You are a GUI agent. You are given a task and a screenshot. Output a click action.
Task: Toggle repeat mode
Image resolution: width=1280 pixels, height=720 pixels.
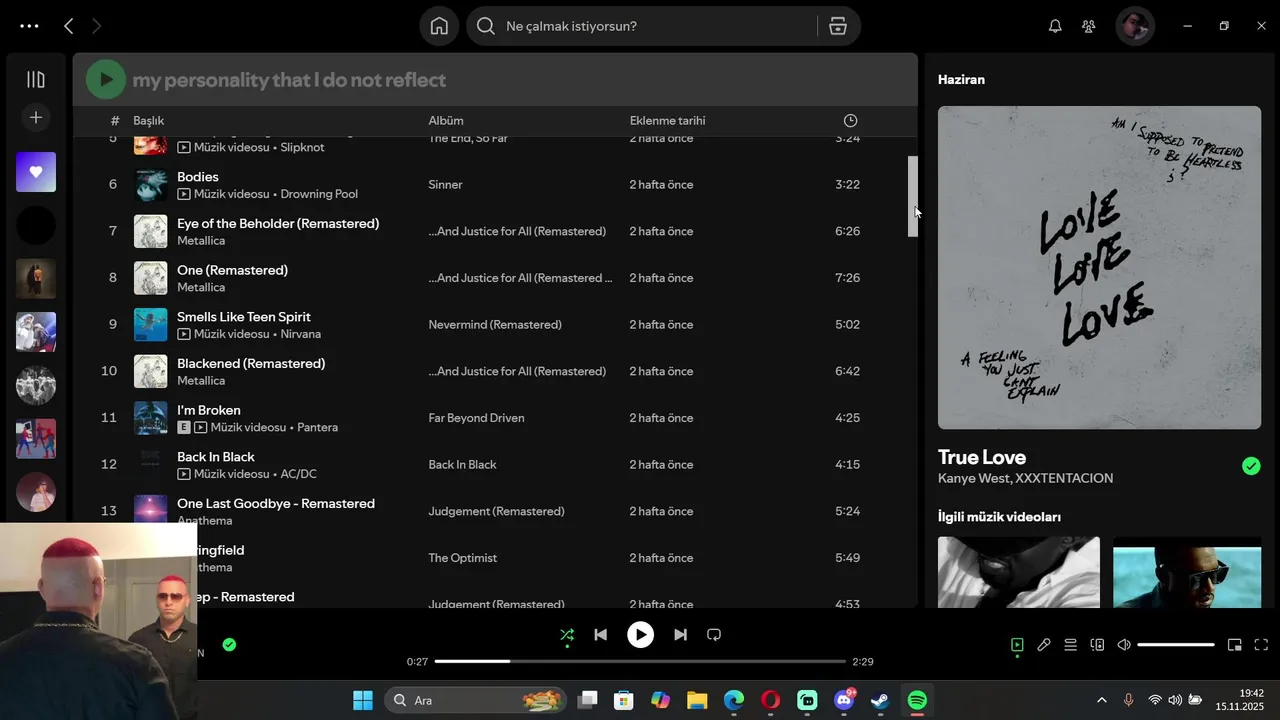714,635
